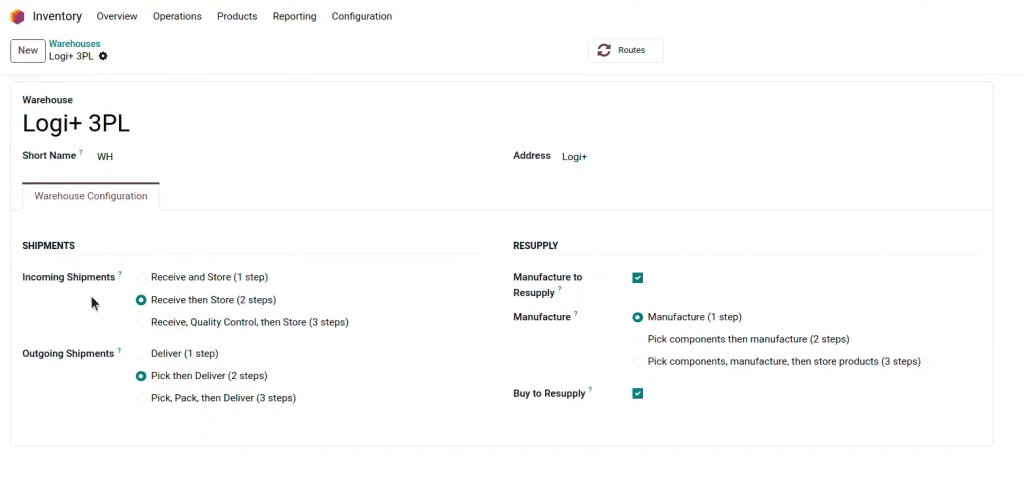This screenshot has width=1024, height=483.
Task: Click the Address field label
Action: [532, 156]
